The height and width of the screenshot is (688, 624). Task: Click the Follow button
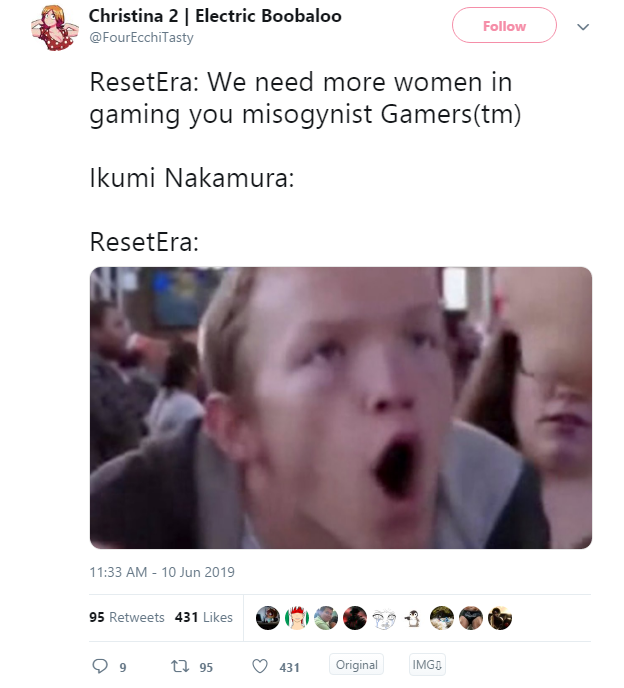click(504, 25)
